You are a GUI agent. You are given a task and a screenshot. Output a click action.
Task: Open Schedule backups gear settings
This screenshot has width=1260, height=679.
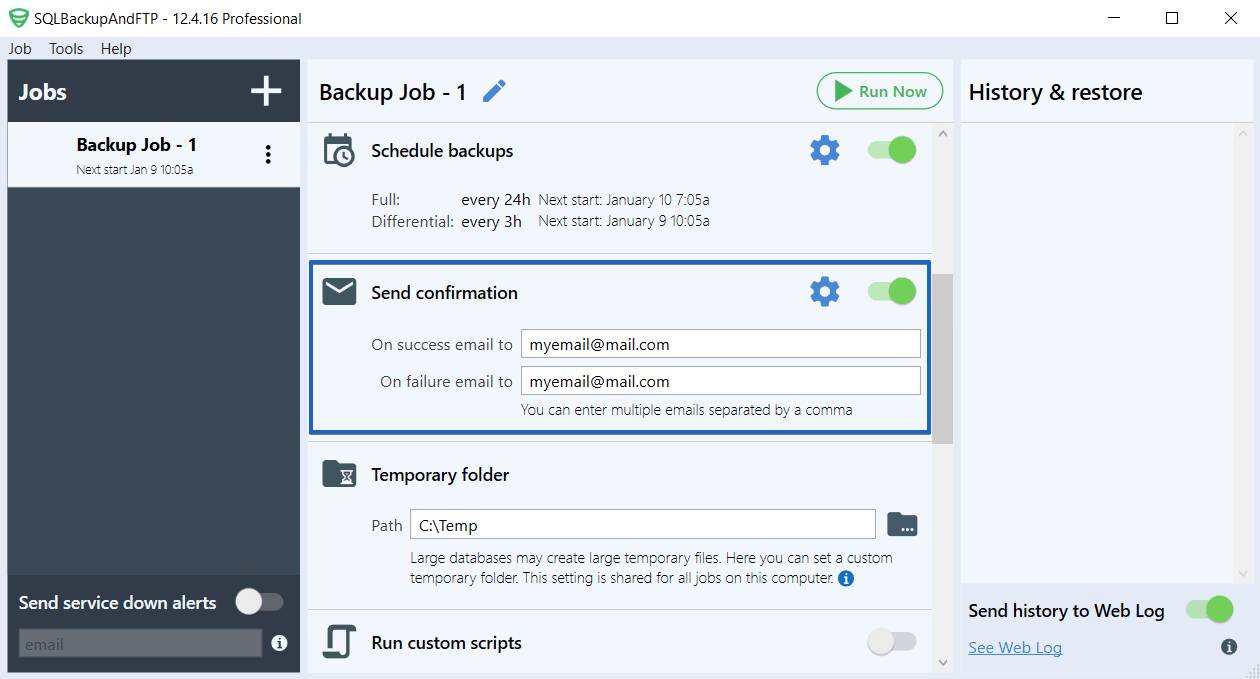(x=824, y=151)
